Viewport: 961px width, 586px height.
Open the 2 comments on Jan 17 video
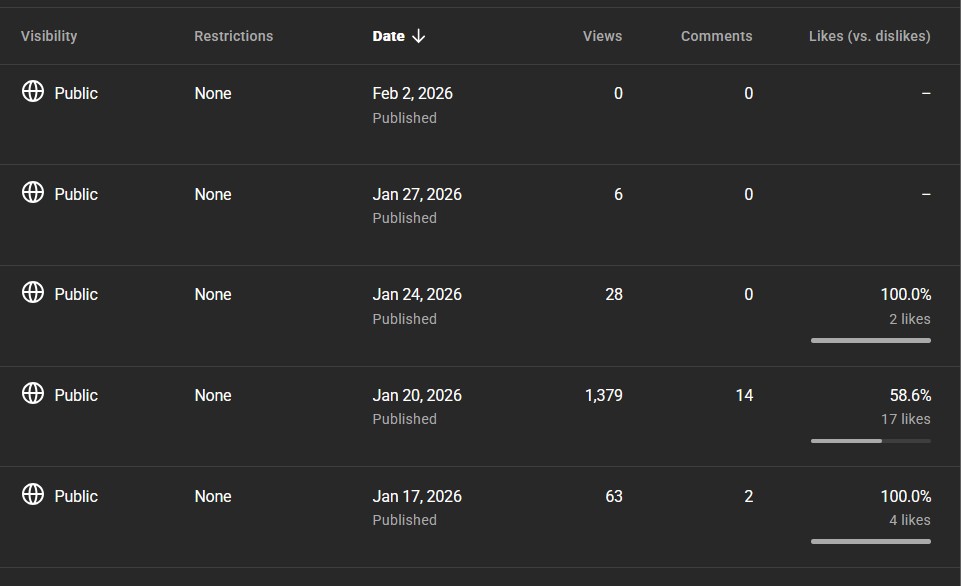[x=748, y=496]
